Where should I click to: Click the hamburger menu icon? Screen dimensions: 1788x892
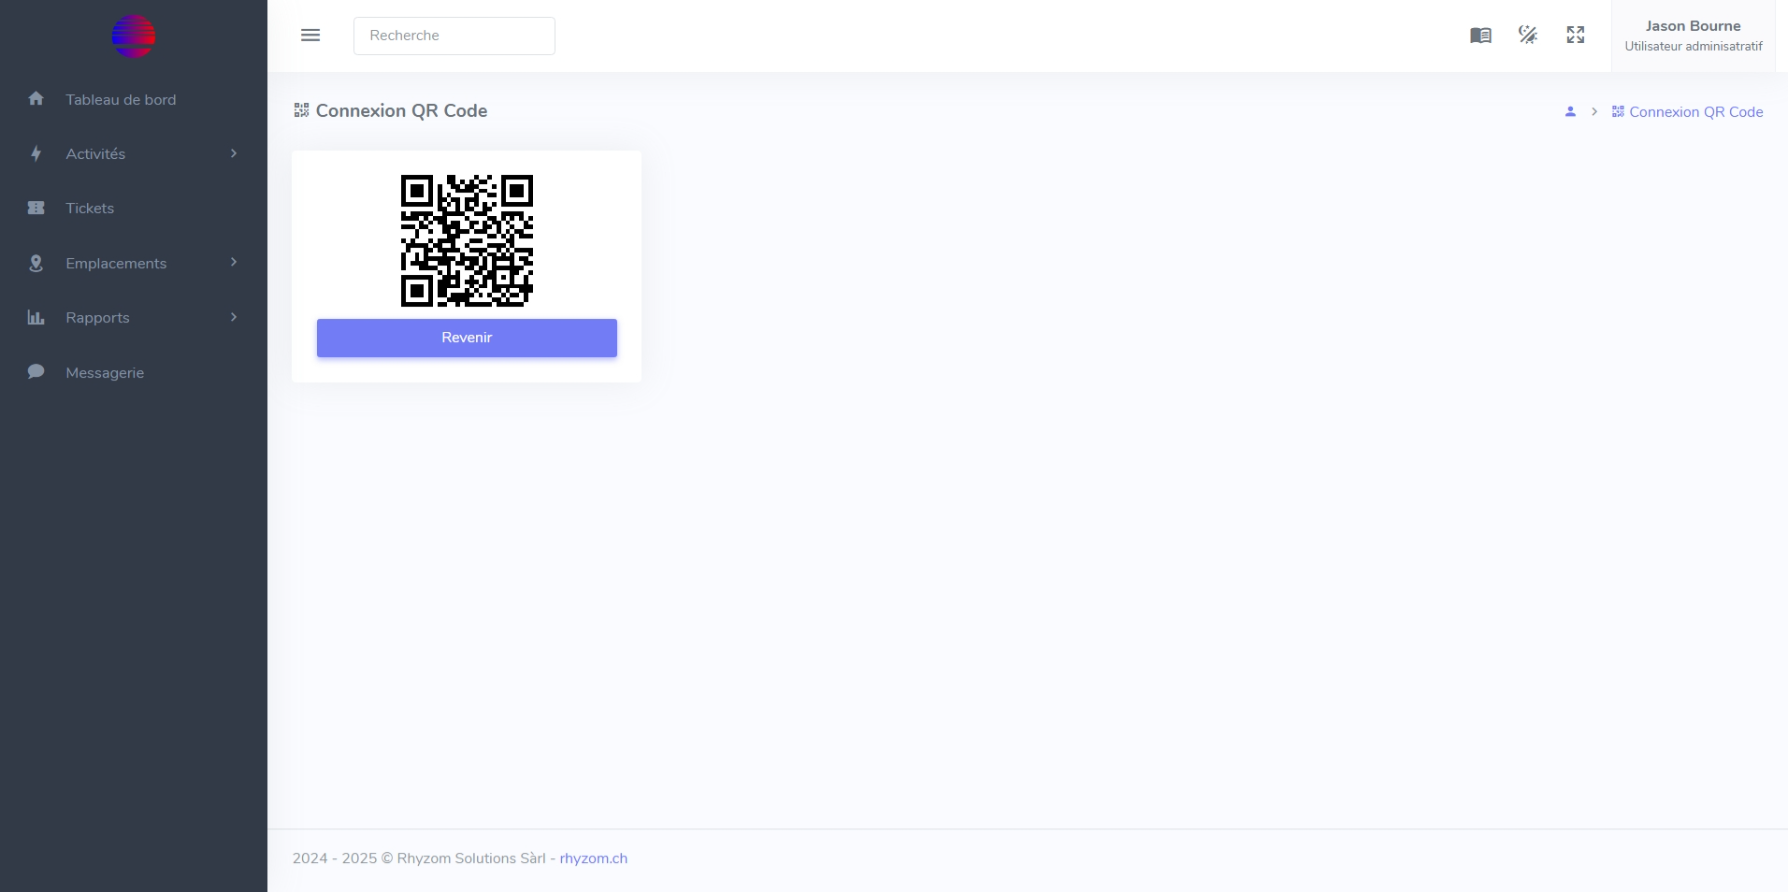[x=310, y=35]
